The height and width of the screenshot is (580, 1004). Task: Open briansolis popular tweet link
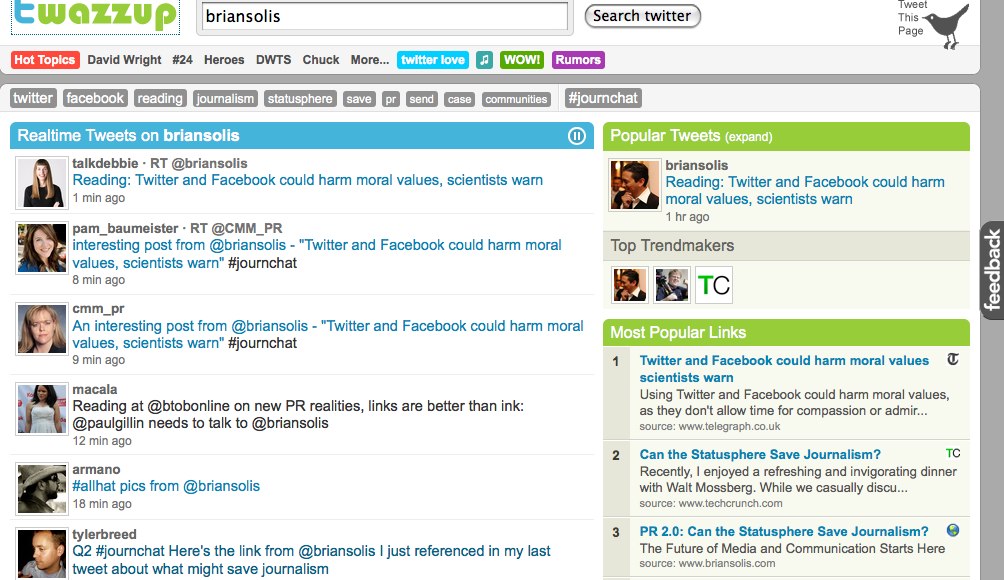pos(805,191)
